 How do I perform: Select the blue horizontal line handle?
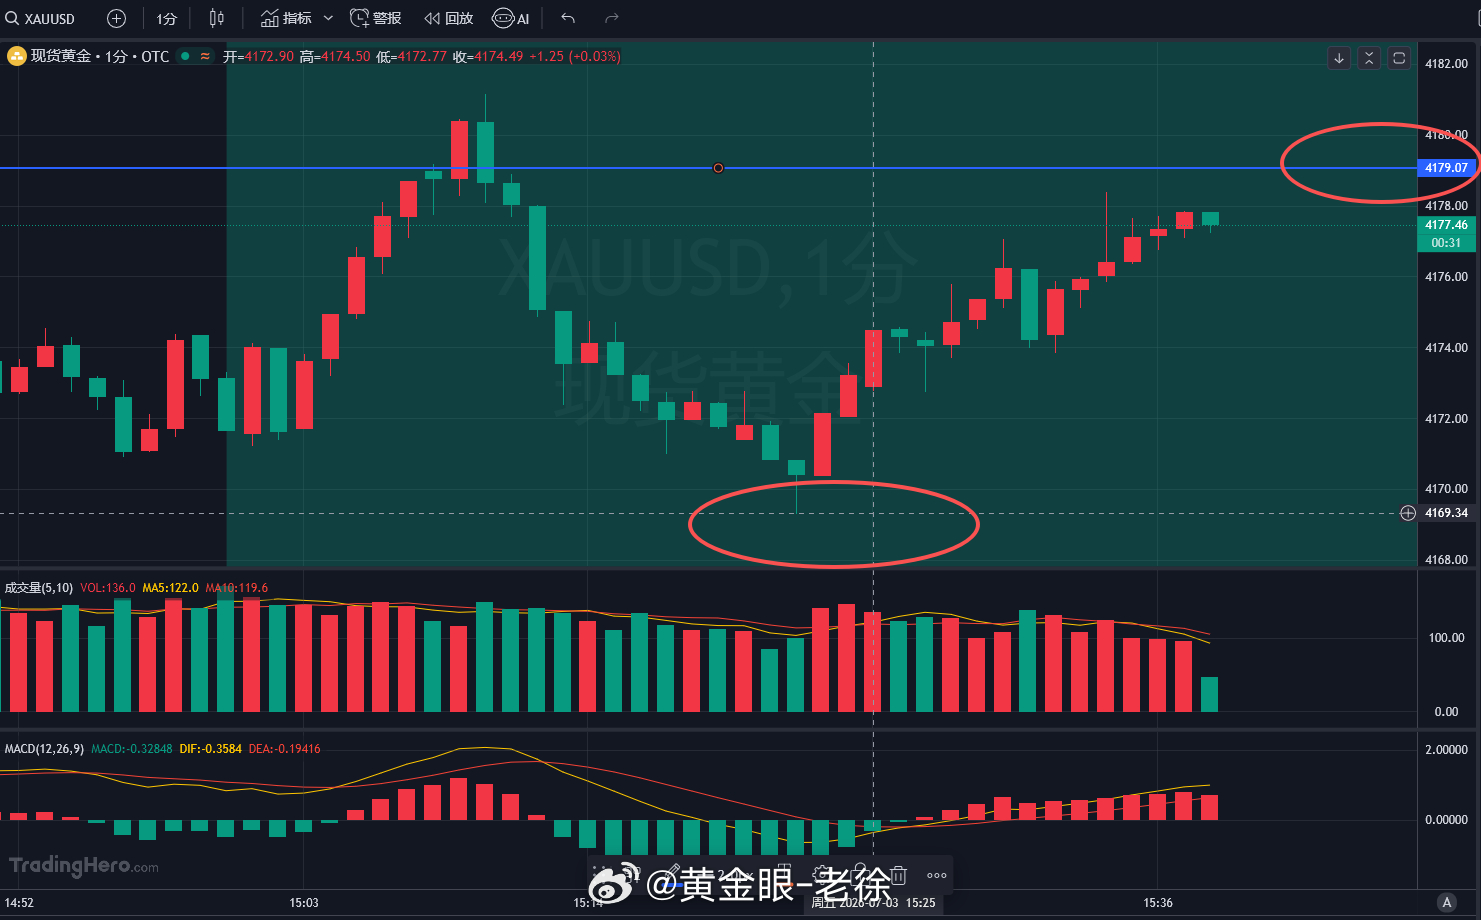pyautogui.click(x=718, y=168)
